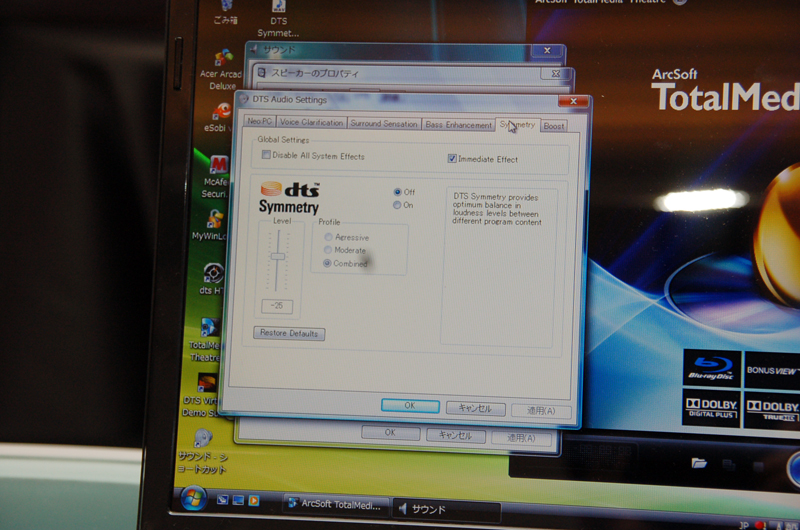This screenshot has width=800, height=530.
Task: Open the eSobi desktop icon
Action: pos(218,117)
